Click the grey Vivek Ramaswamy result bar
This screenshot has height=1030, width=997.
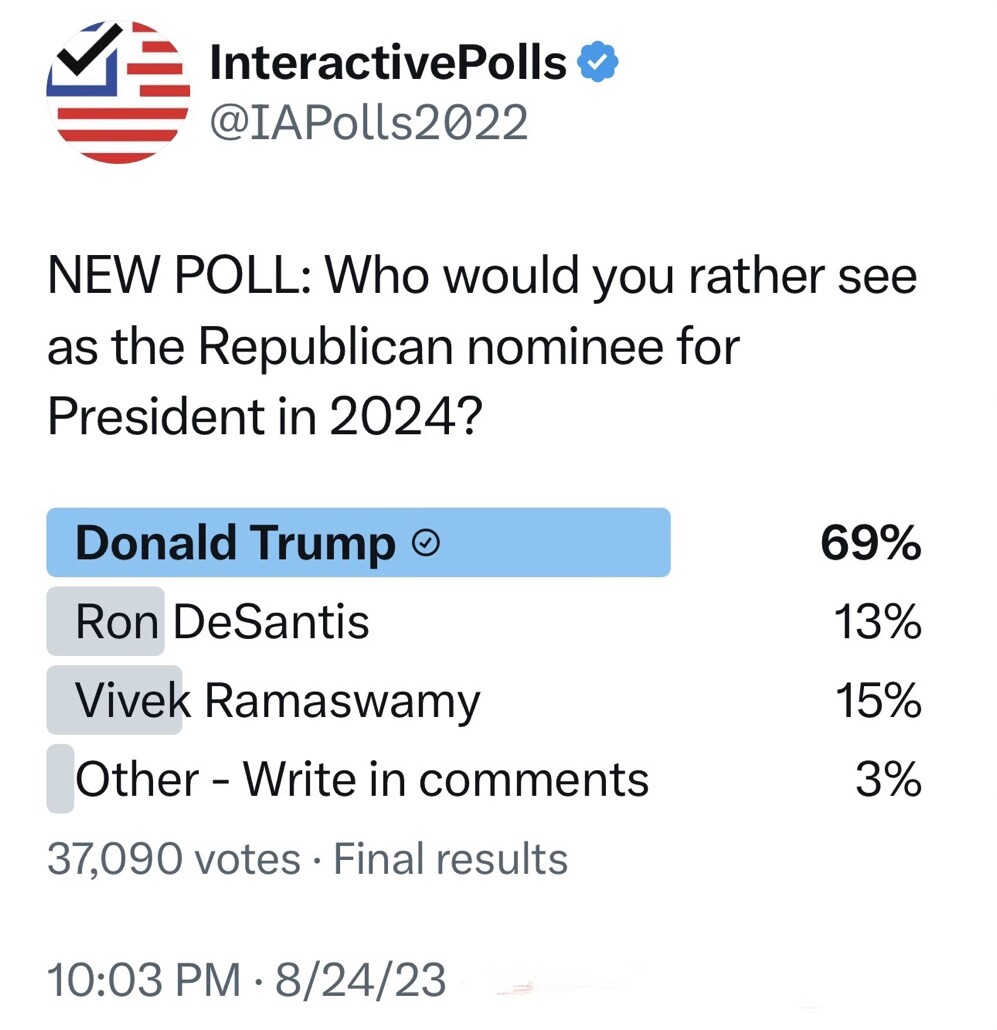coord(114,700)
